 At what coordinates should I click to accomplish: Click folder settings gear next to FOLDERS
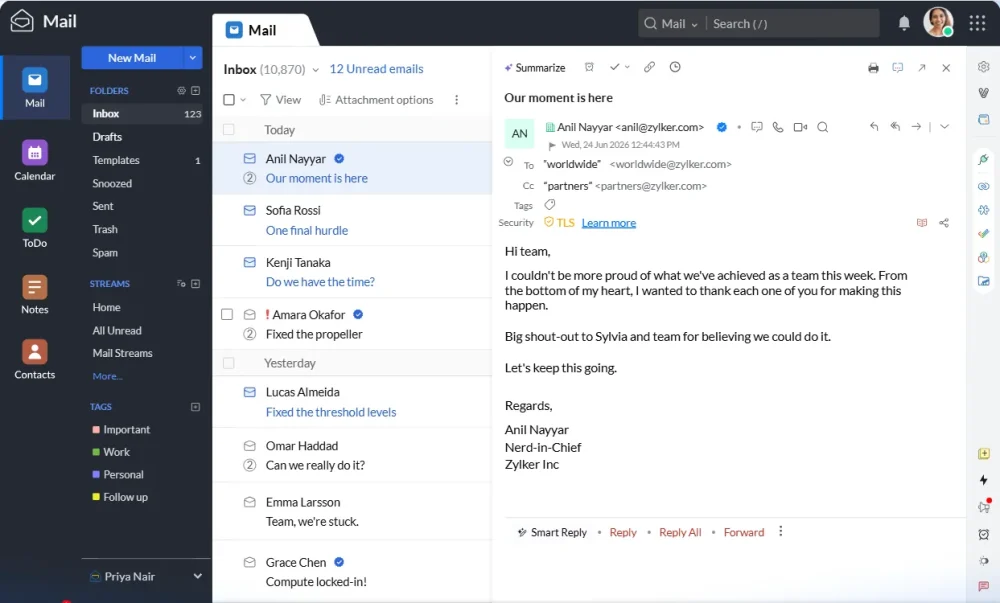click(181, 91)
